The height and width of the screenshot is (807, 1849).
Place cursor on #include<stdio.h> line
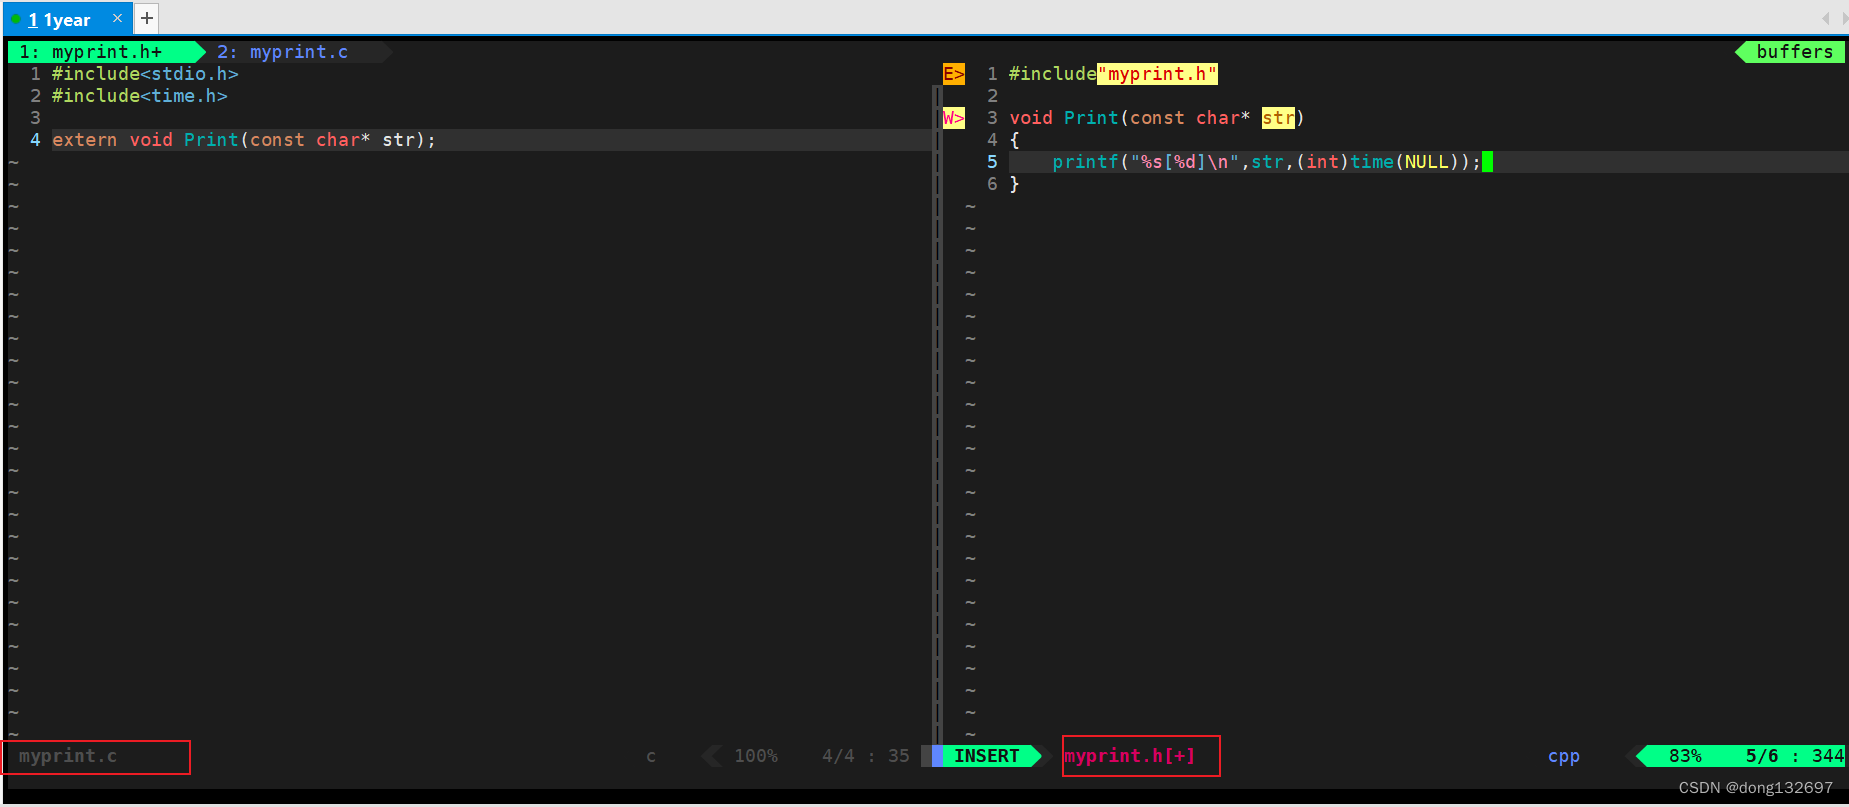tap(145, 74)
